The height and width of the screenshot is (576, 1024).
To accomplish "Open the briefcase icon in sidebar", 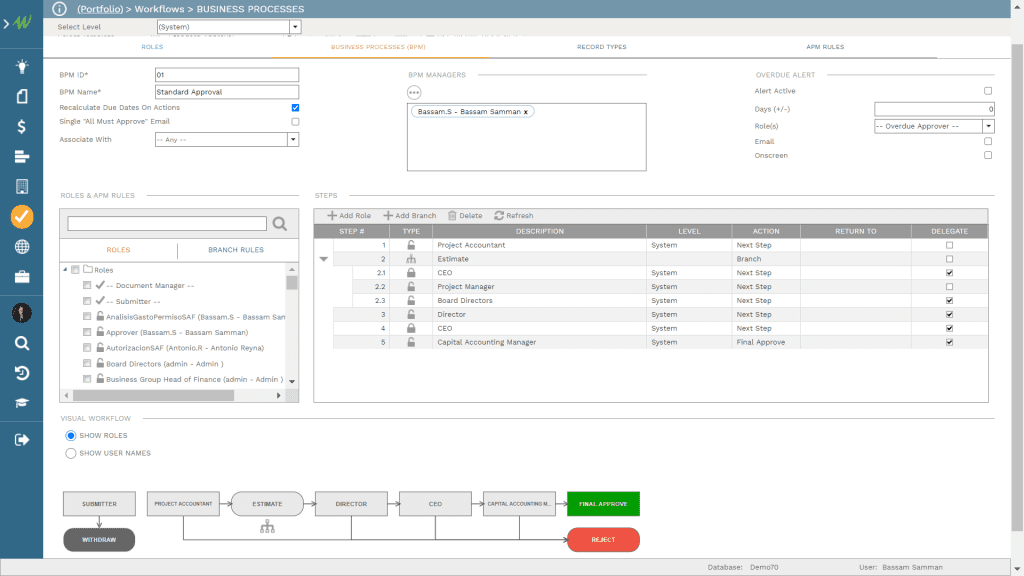I will coord(21,277).
